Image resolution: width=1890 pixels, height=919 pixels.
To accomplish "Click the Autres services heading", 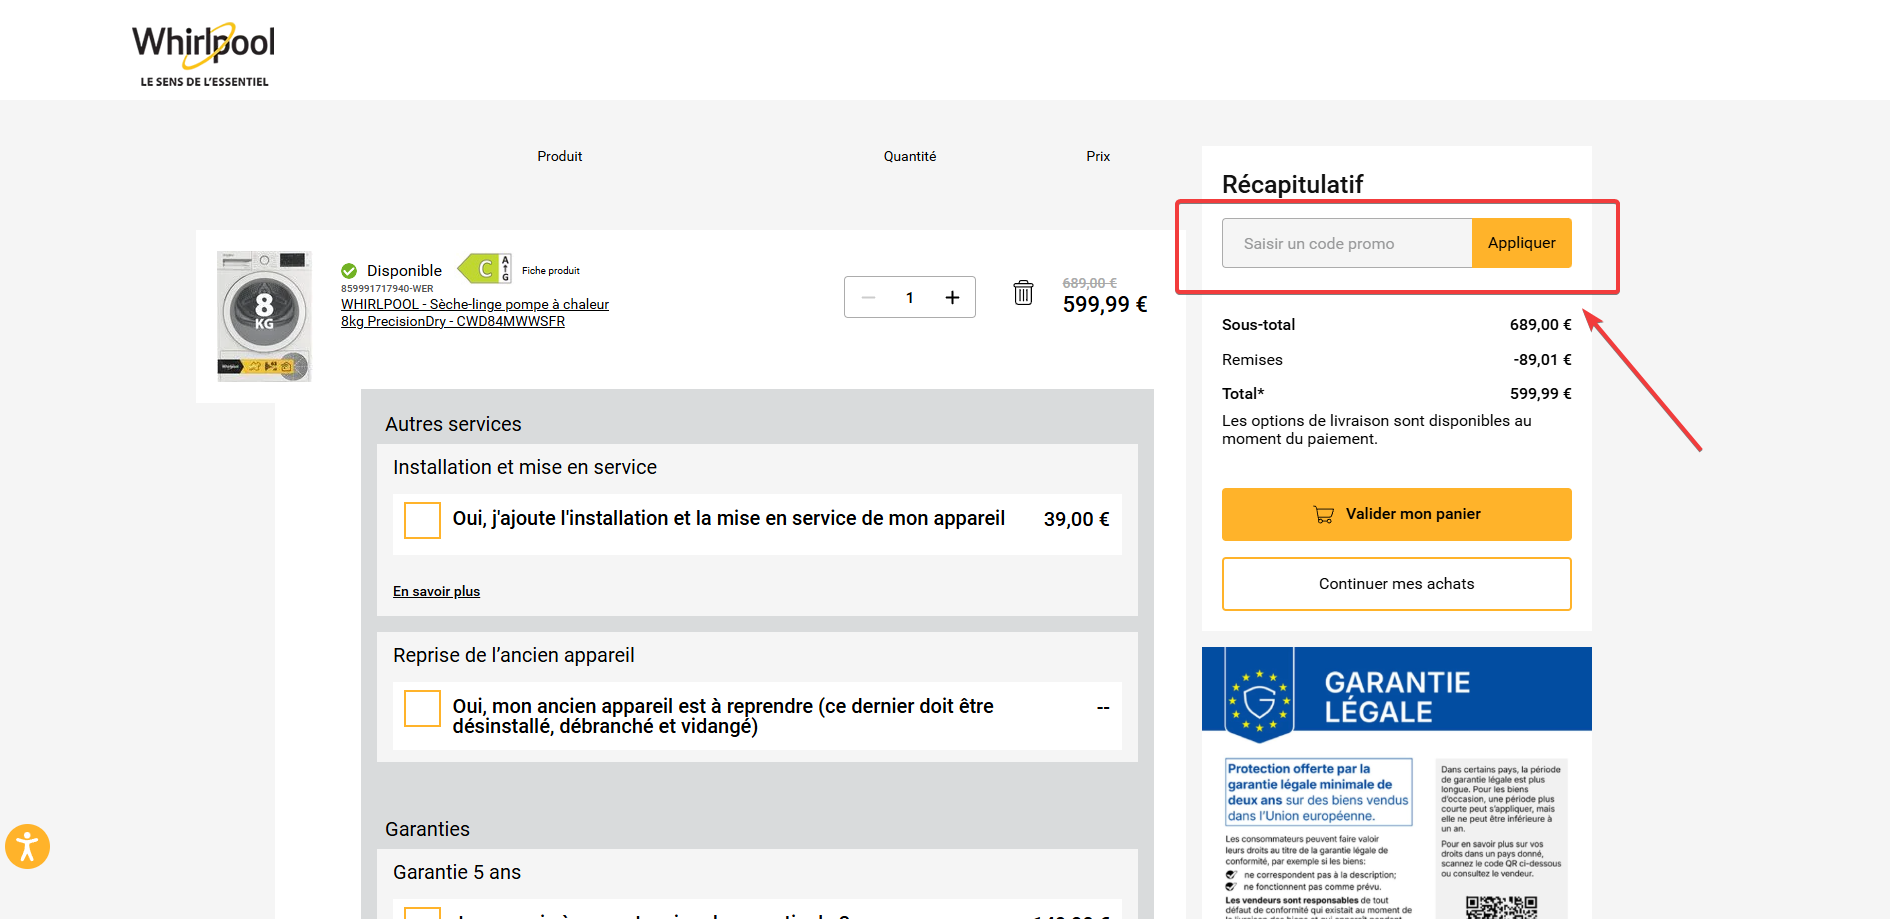I will pos(453,424).
